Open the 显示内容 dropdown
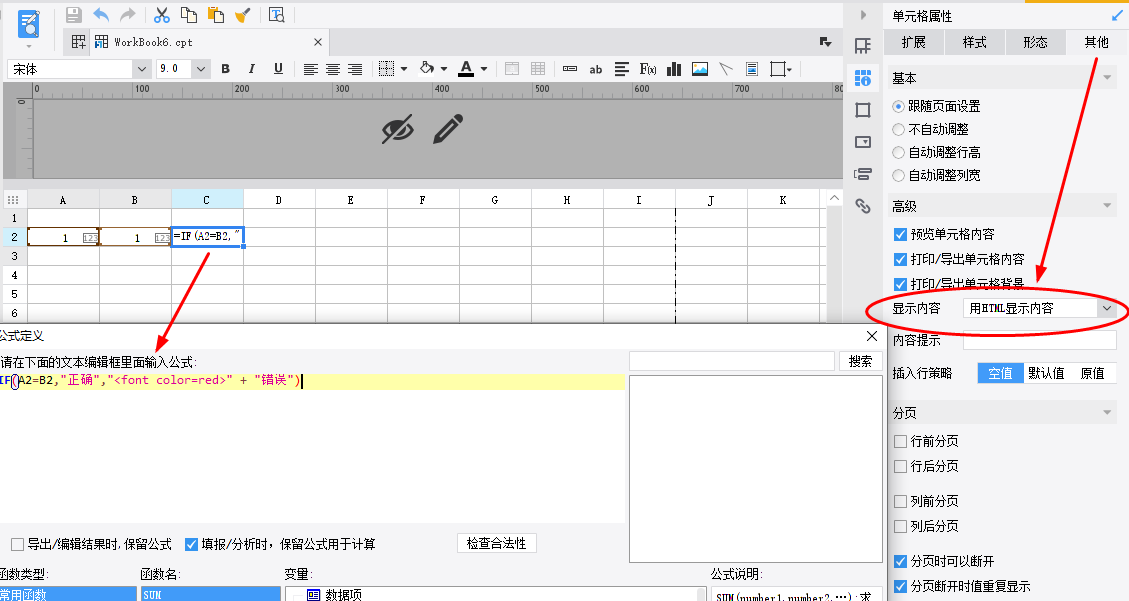 tap(1105, 309)
